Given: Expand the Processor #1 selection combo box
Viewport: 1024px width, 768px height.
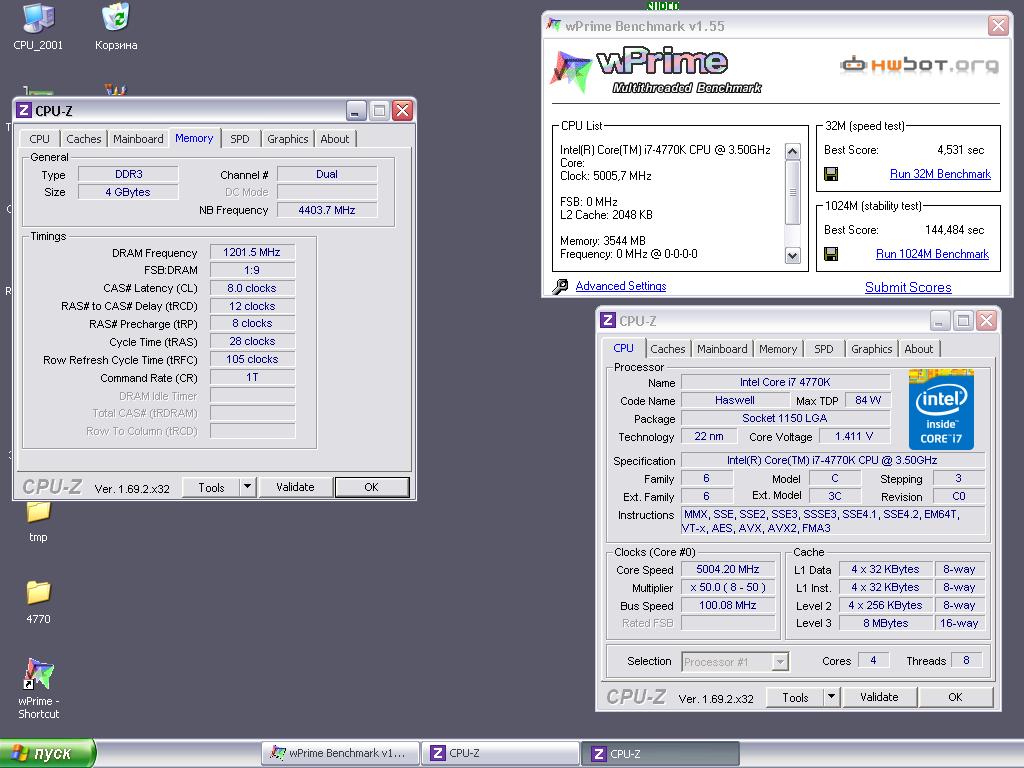Looking at the screenshot, I should click(x=780, y=662).
